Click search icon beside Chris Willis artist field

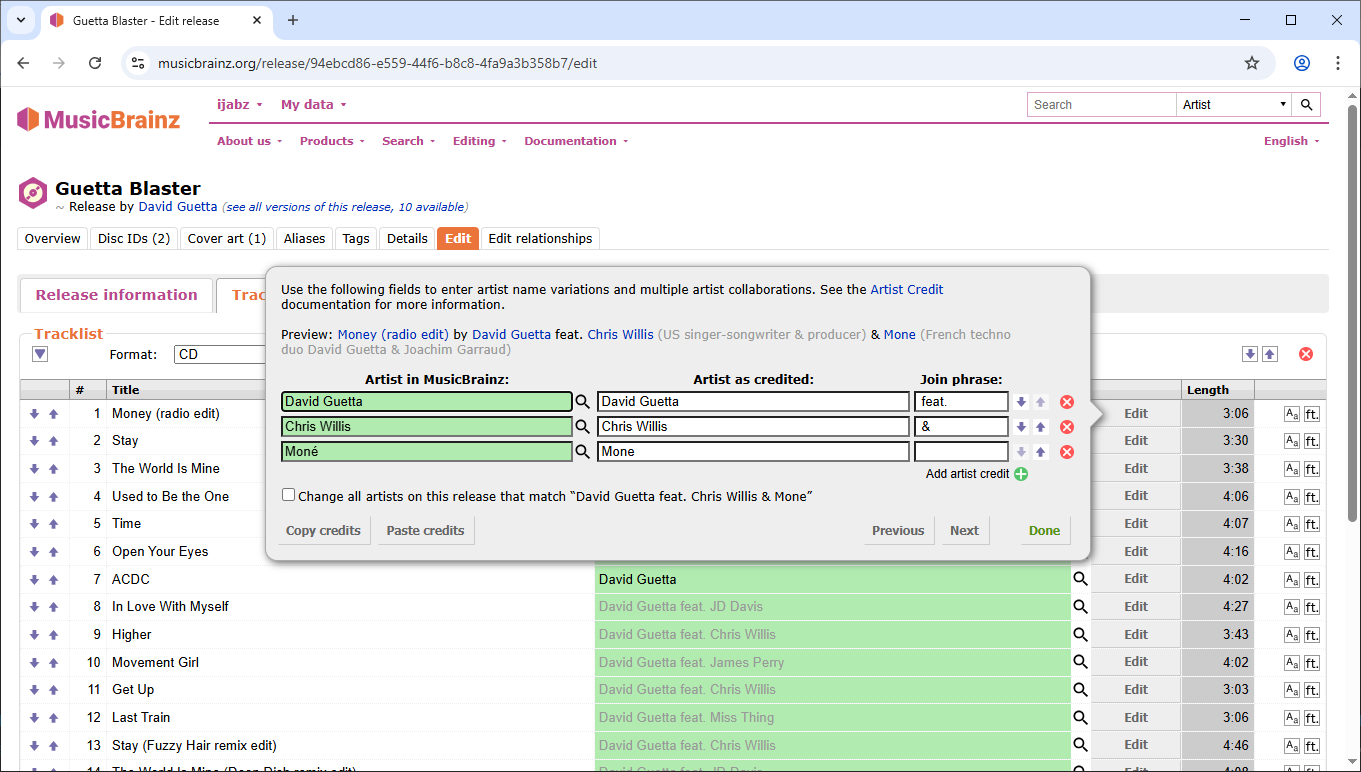582,427
